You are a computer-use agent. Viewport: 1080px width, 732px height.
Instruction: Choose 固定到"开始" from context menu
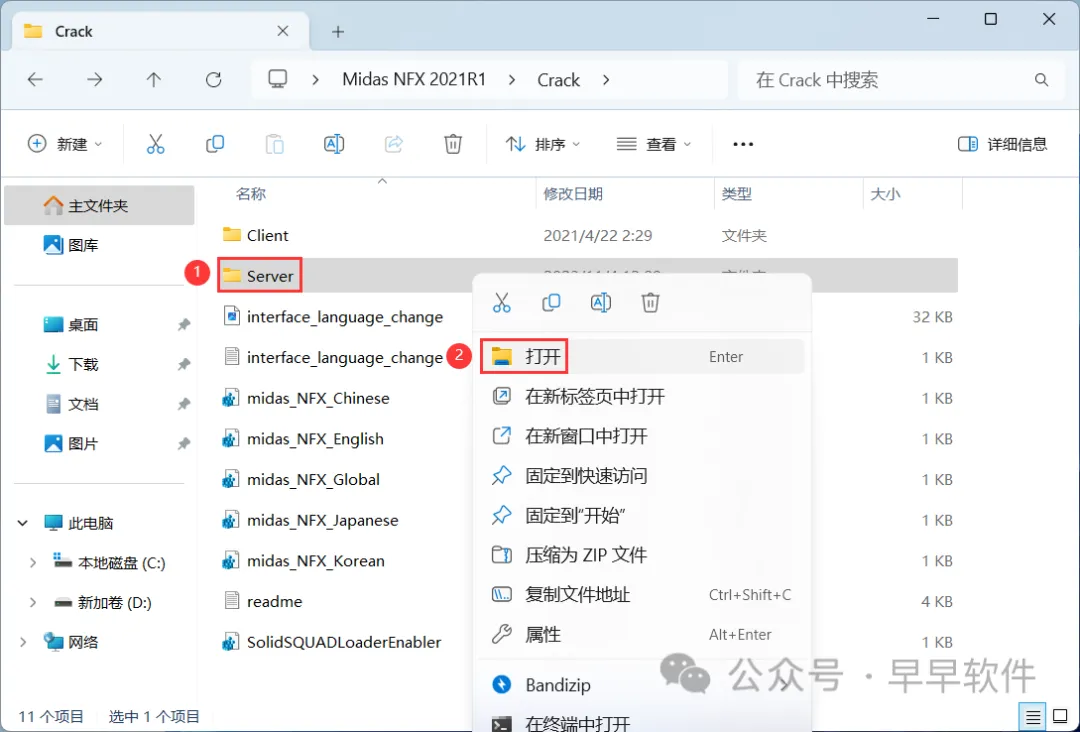tap(642, 515)
